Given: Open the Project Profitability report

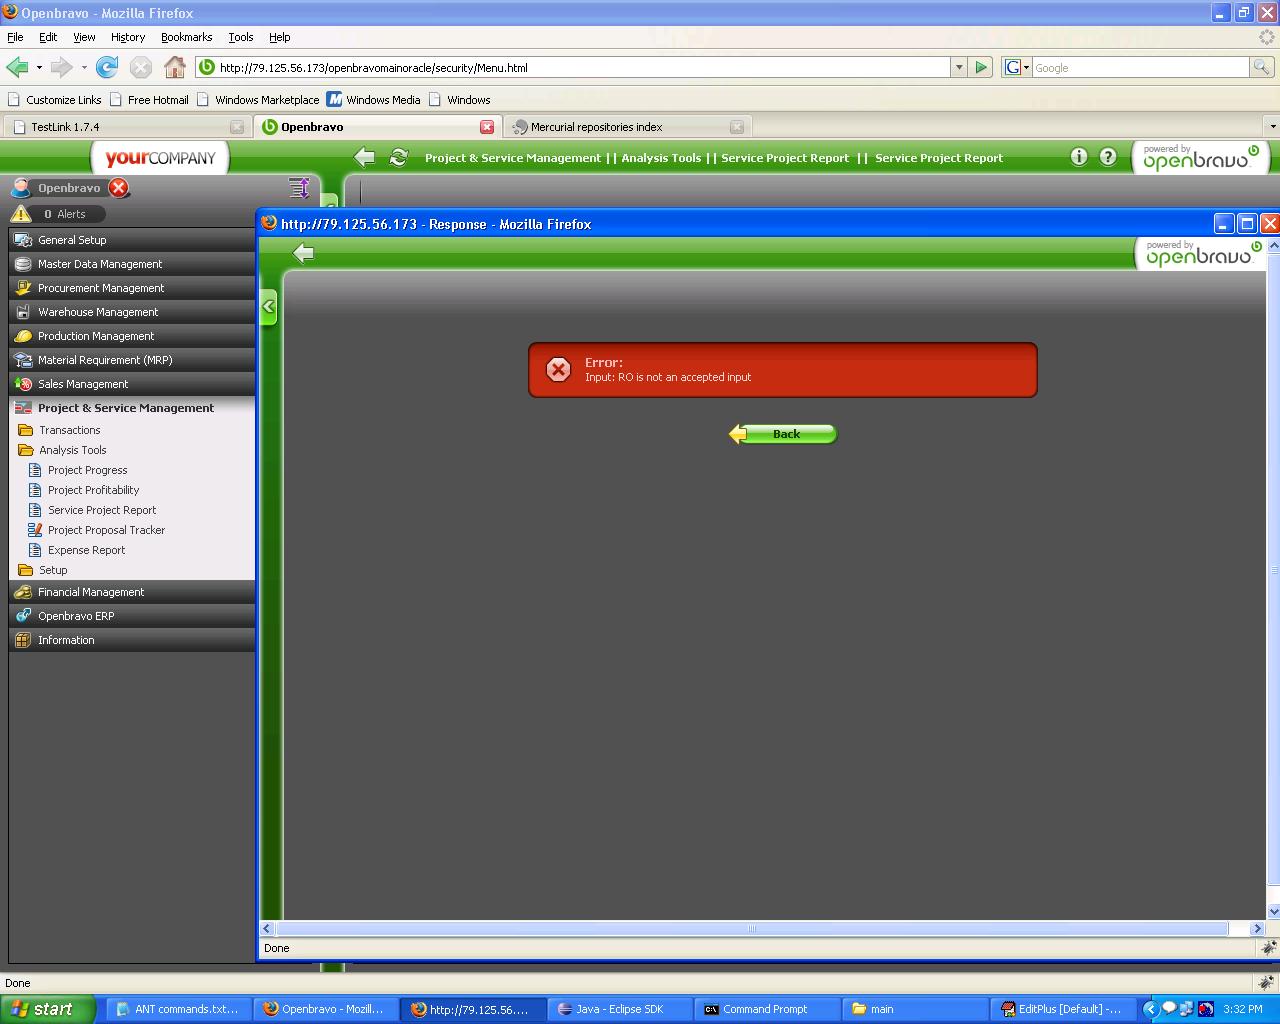Looking at the screenshot, I should (94, 490).
